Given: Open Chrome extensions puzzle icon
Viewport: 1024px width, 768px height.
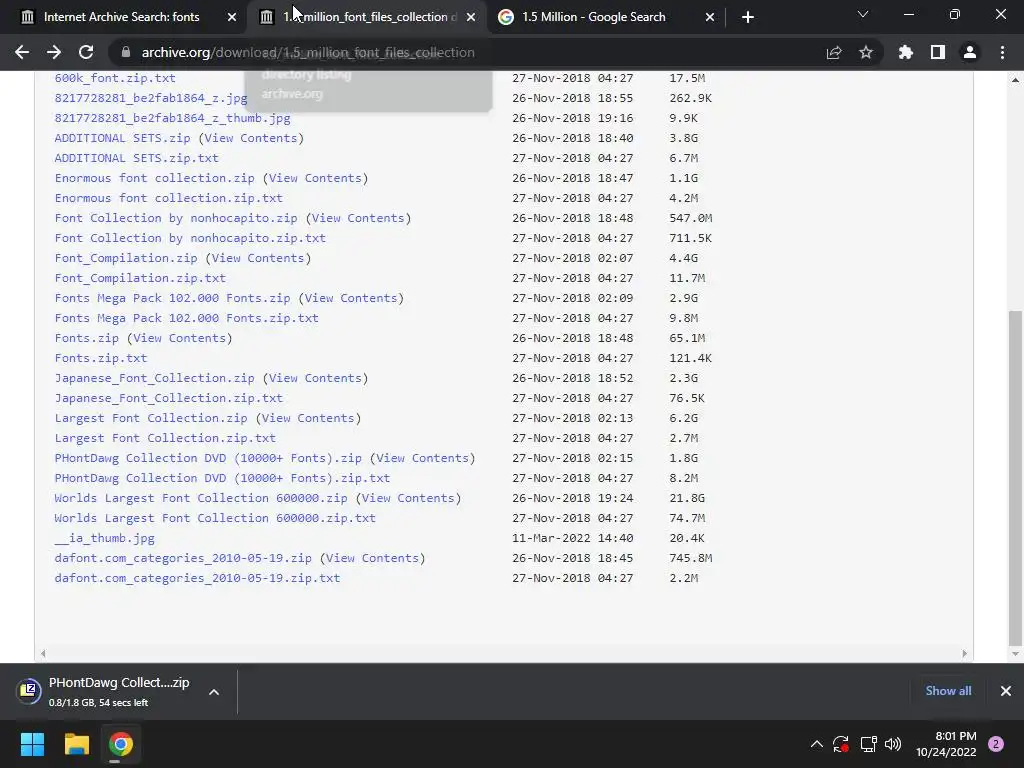Looking at the screenshot, I should [x=906, y=52].
